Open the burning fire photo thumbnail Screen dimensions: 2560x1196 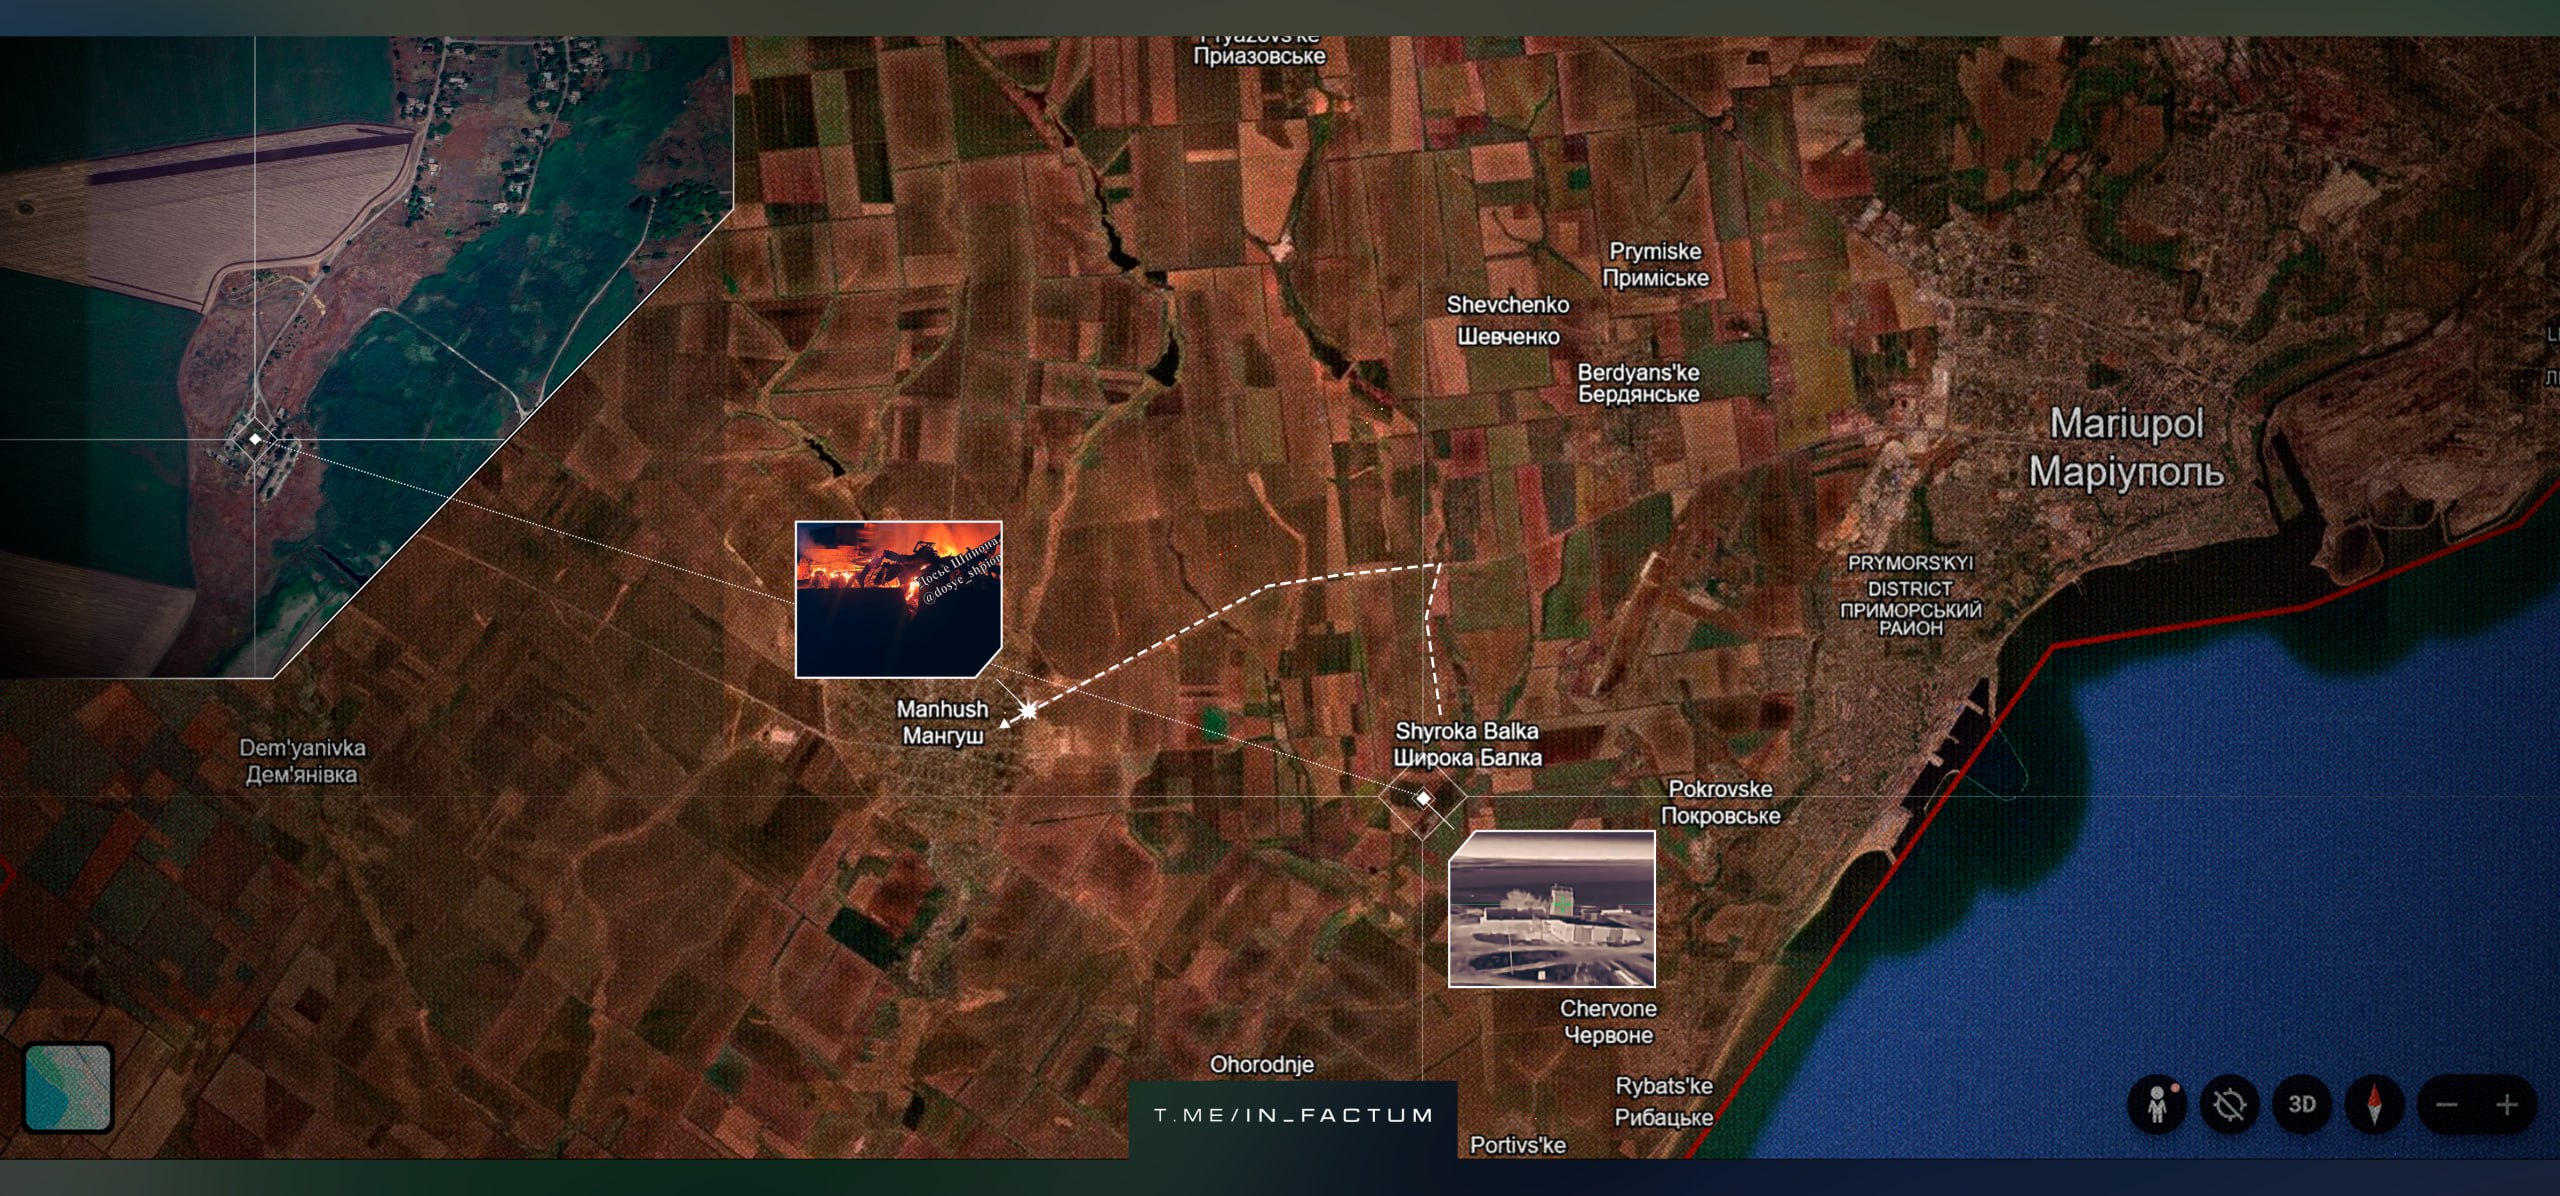898,598
